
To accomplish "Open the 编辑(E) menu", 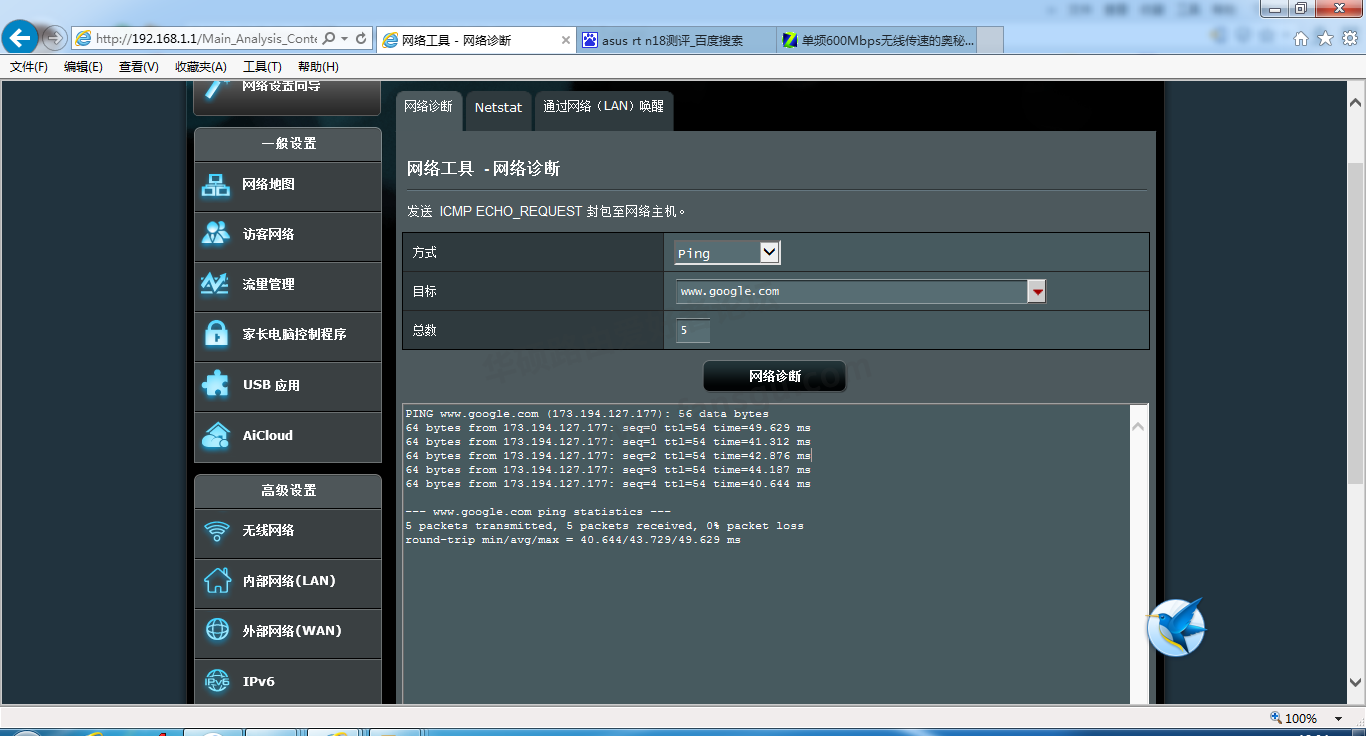I will pyautogui.click(x=83, y=67).
